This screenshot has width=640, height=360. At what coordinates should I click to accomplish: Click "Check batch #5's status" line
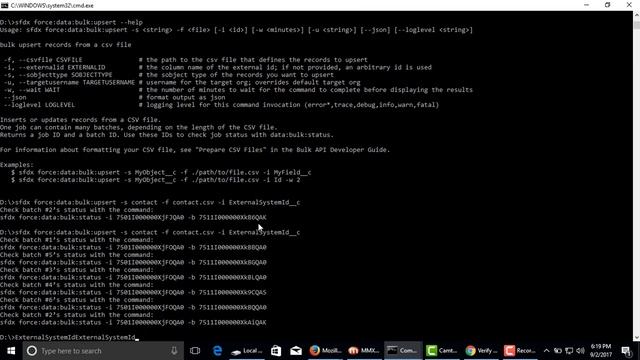[77, 255]
